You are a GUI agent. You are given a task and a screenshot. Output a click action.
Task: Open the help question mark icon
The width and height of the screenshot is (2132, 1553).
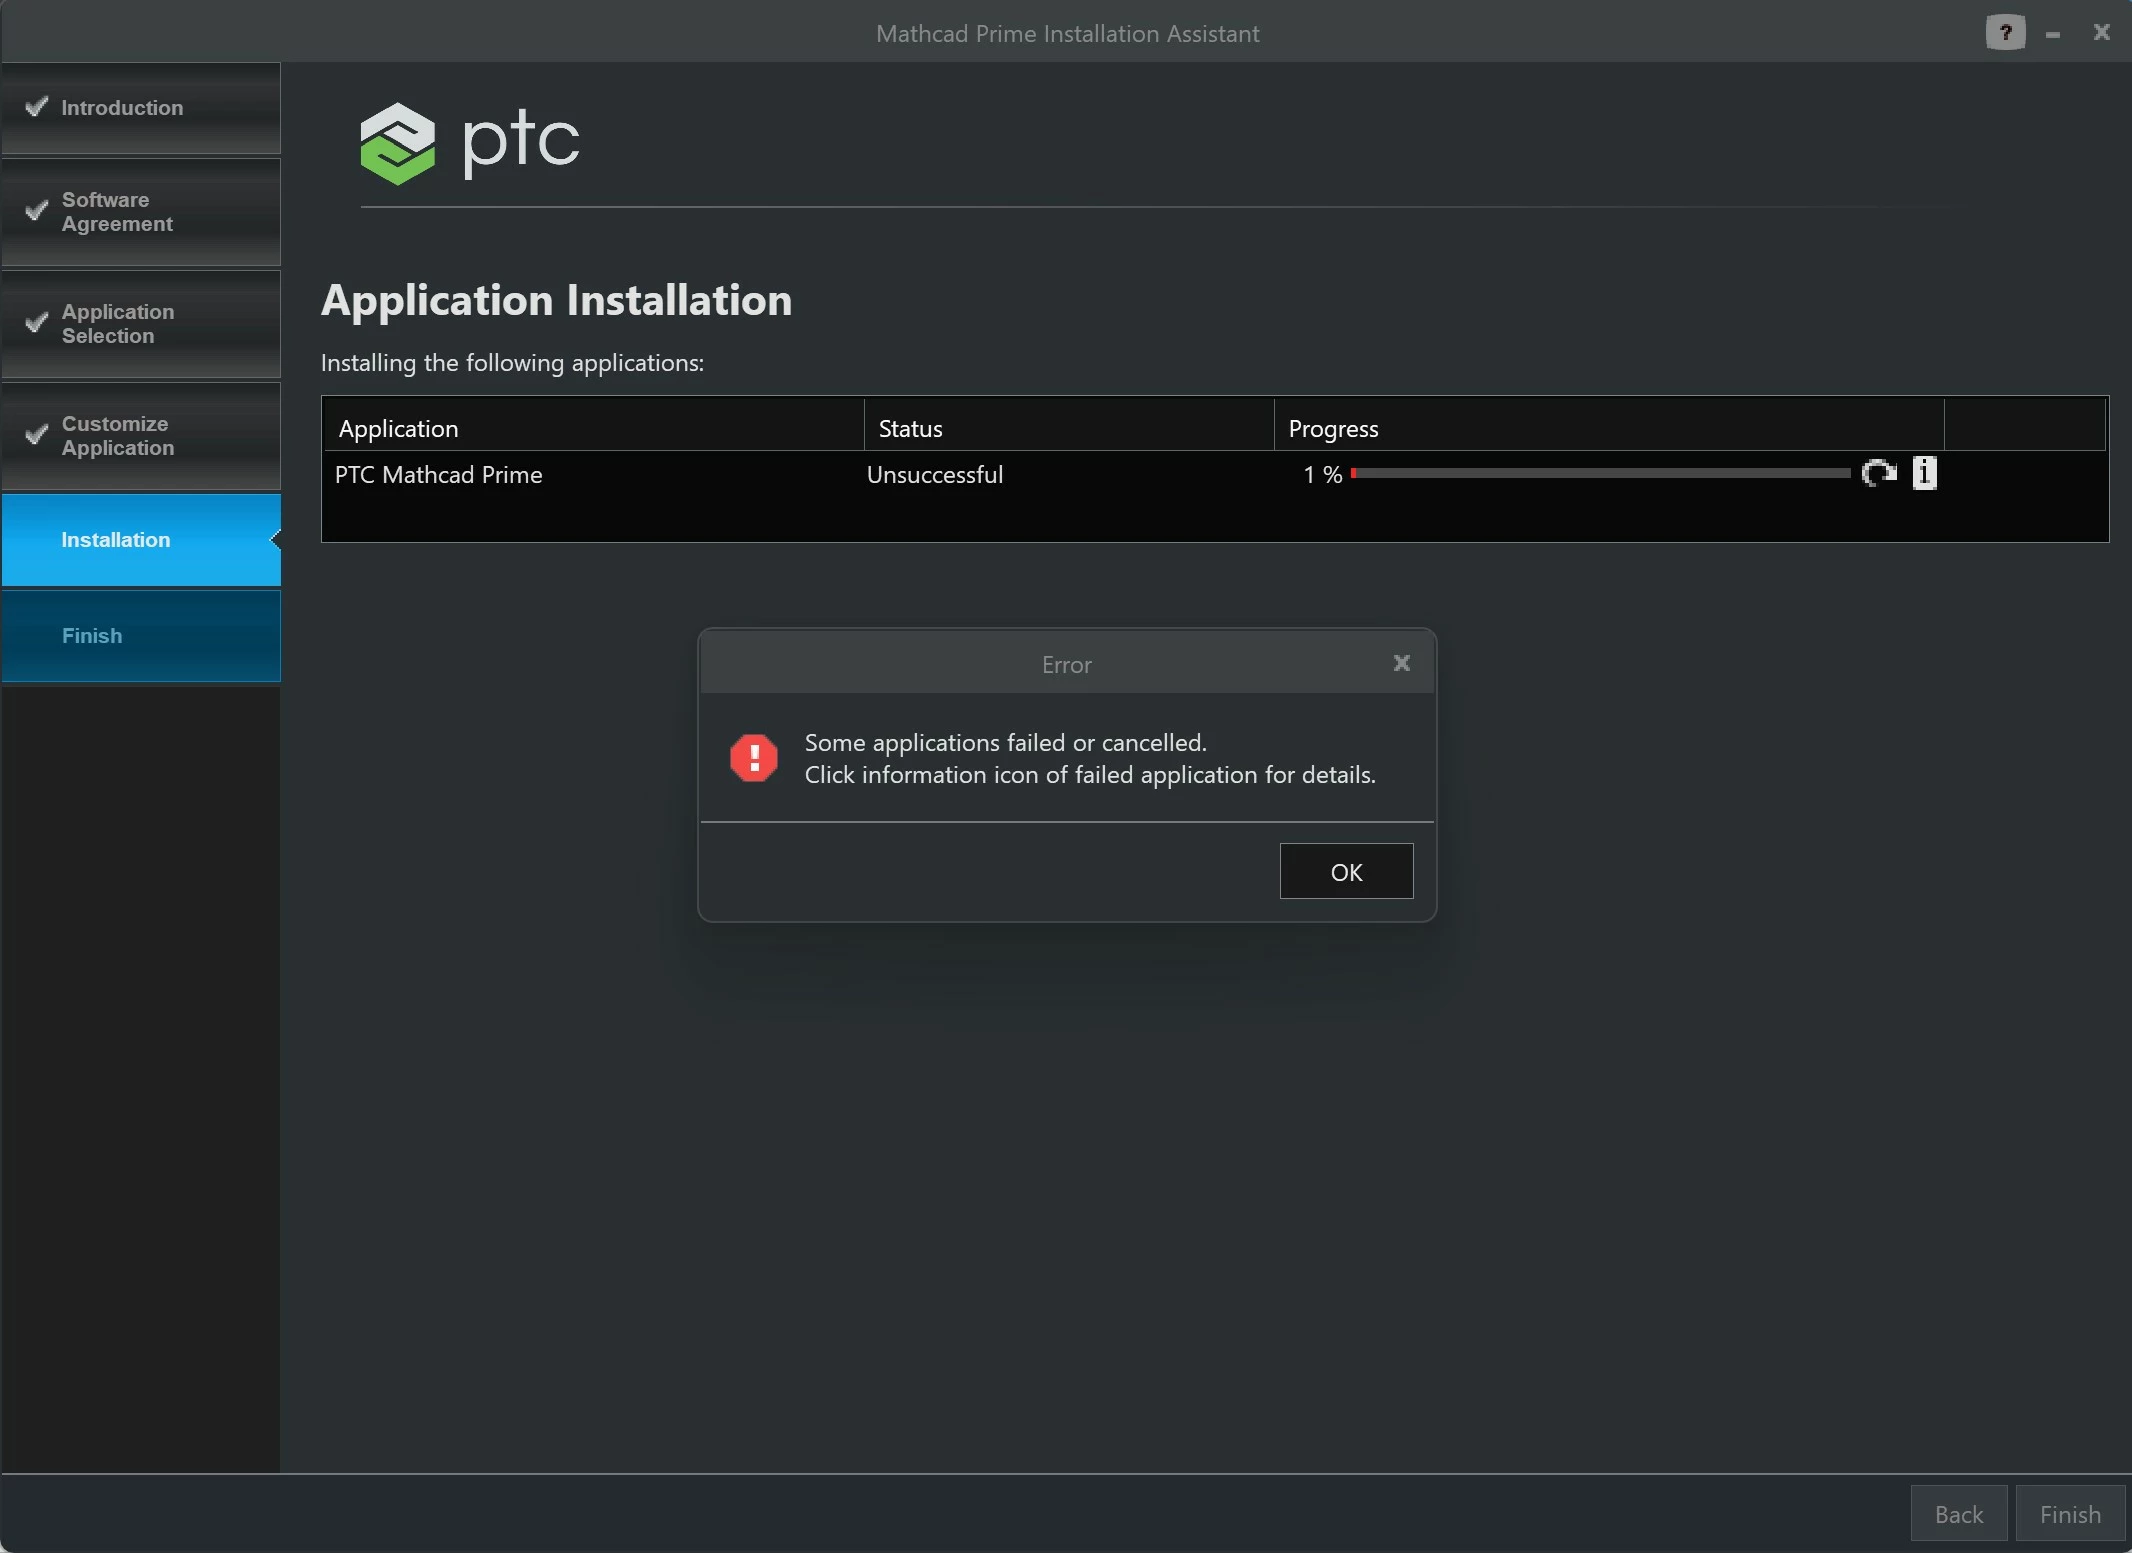pyautogui.click(x=2004, y=33)
